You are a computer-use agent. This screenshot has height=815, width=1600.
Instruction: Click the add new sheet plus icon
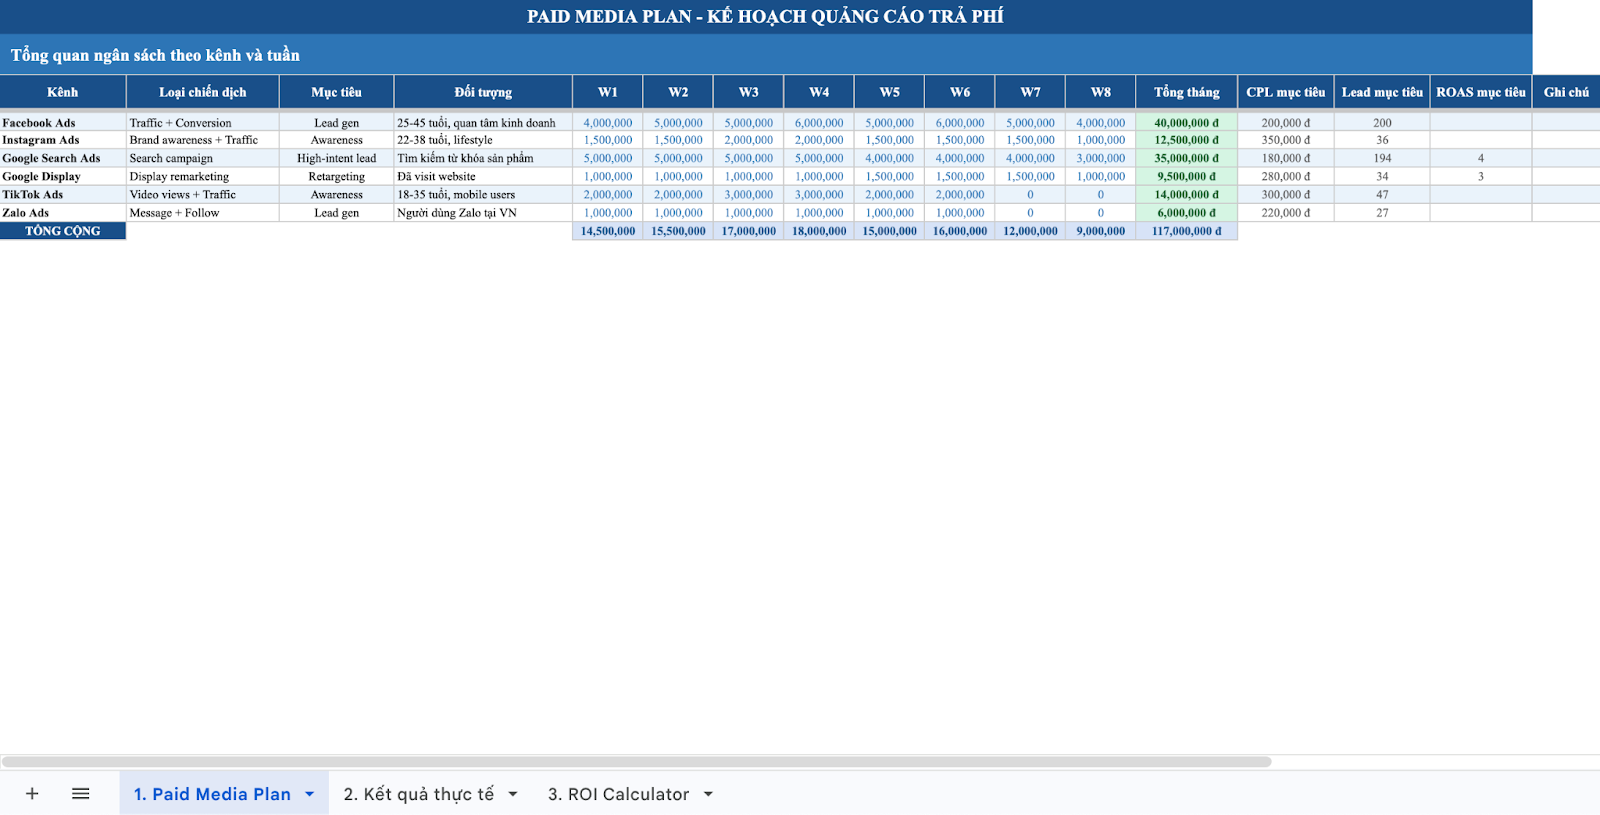(32, 794)
